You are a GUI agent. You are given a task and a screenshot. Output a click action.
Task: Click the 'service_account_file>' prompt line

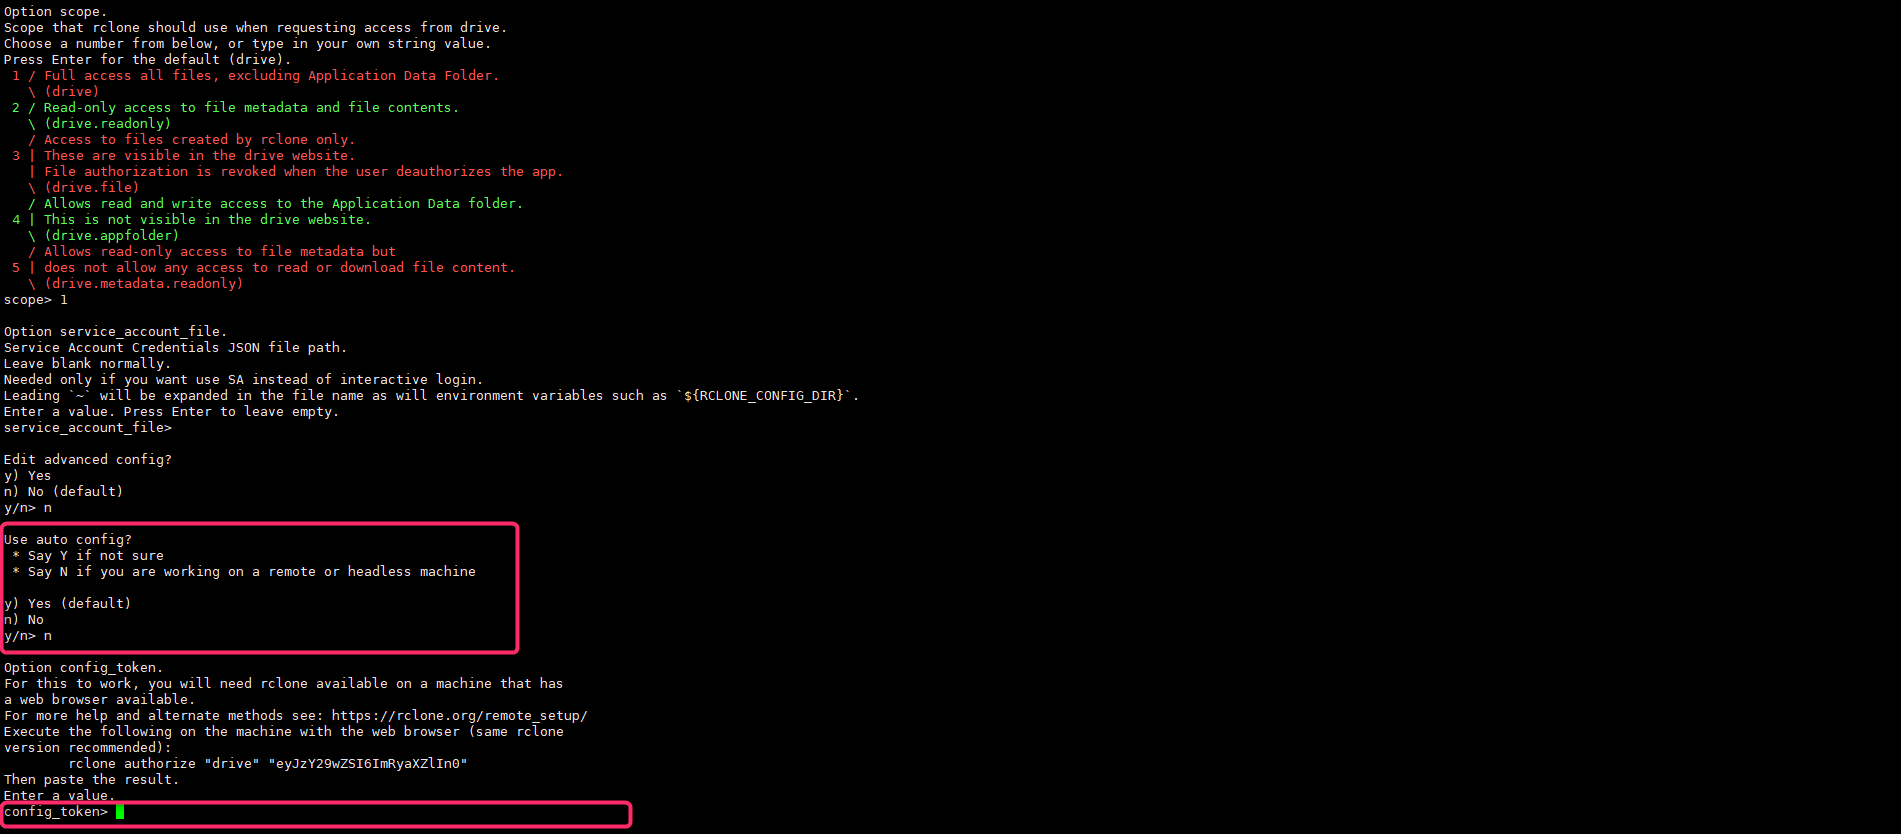(88, 428)
